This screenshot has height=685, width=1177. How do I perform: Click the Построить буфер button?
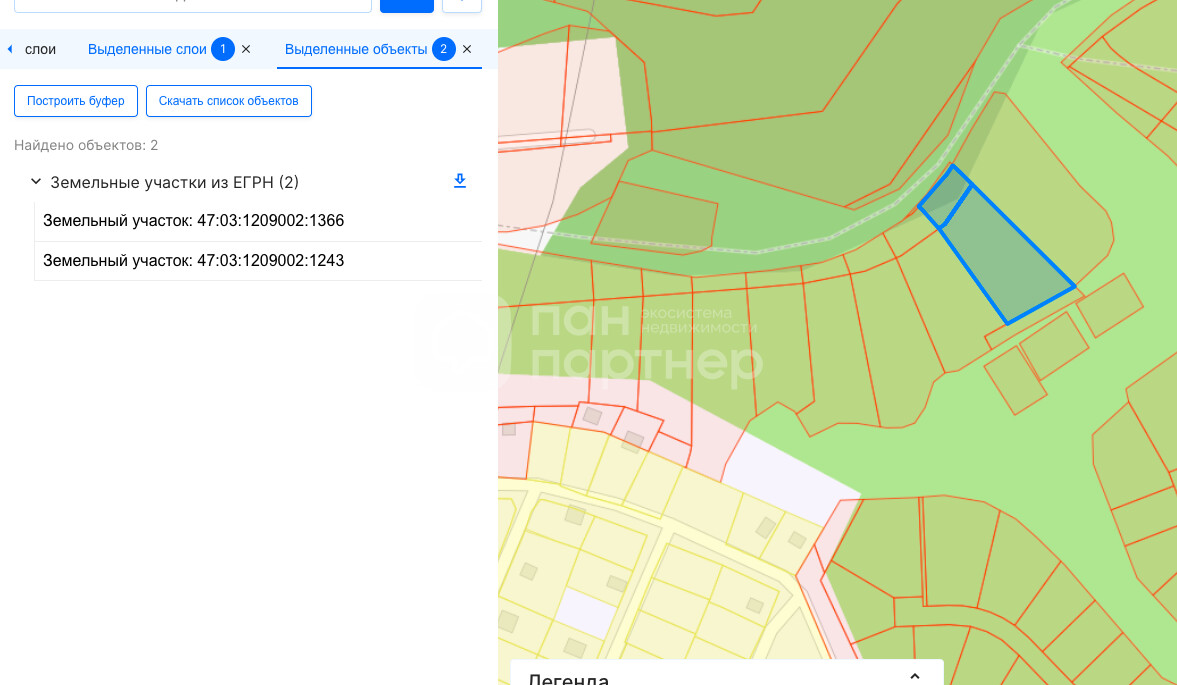[76, 101]
